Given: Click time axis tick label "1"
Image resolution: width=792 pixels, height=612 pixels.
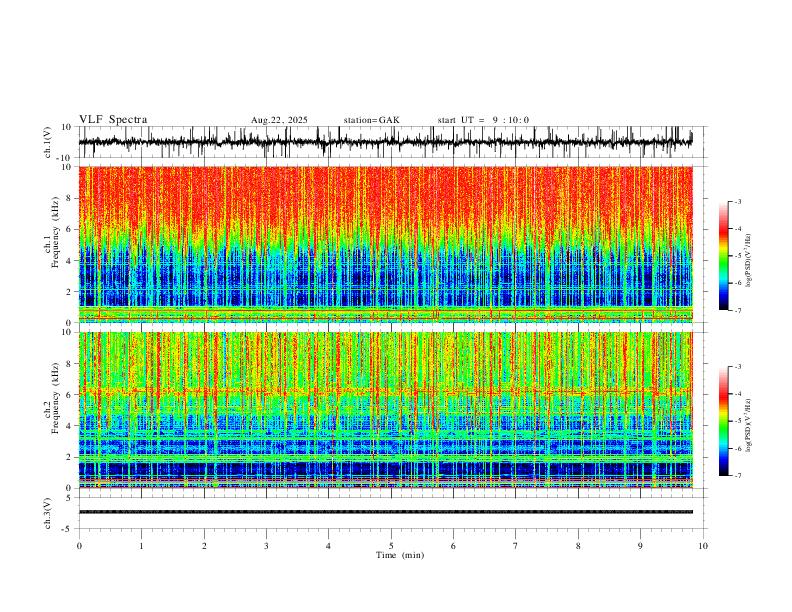Looking at the screenshot, I should (x=141, y=546).
